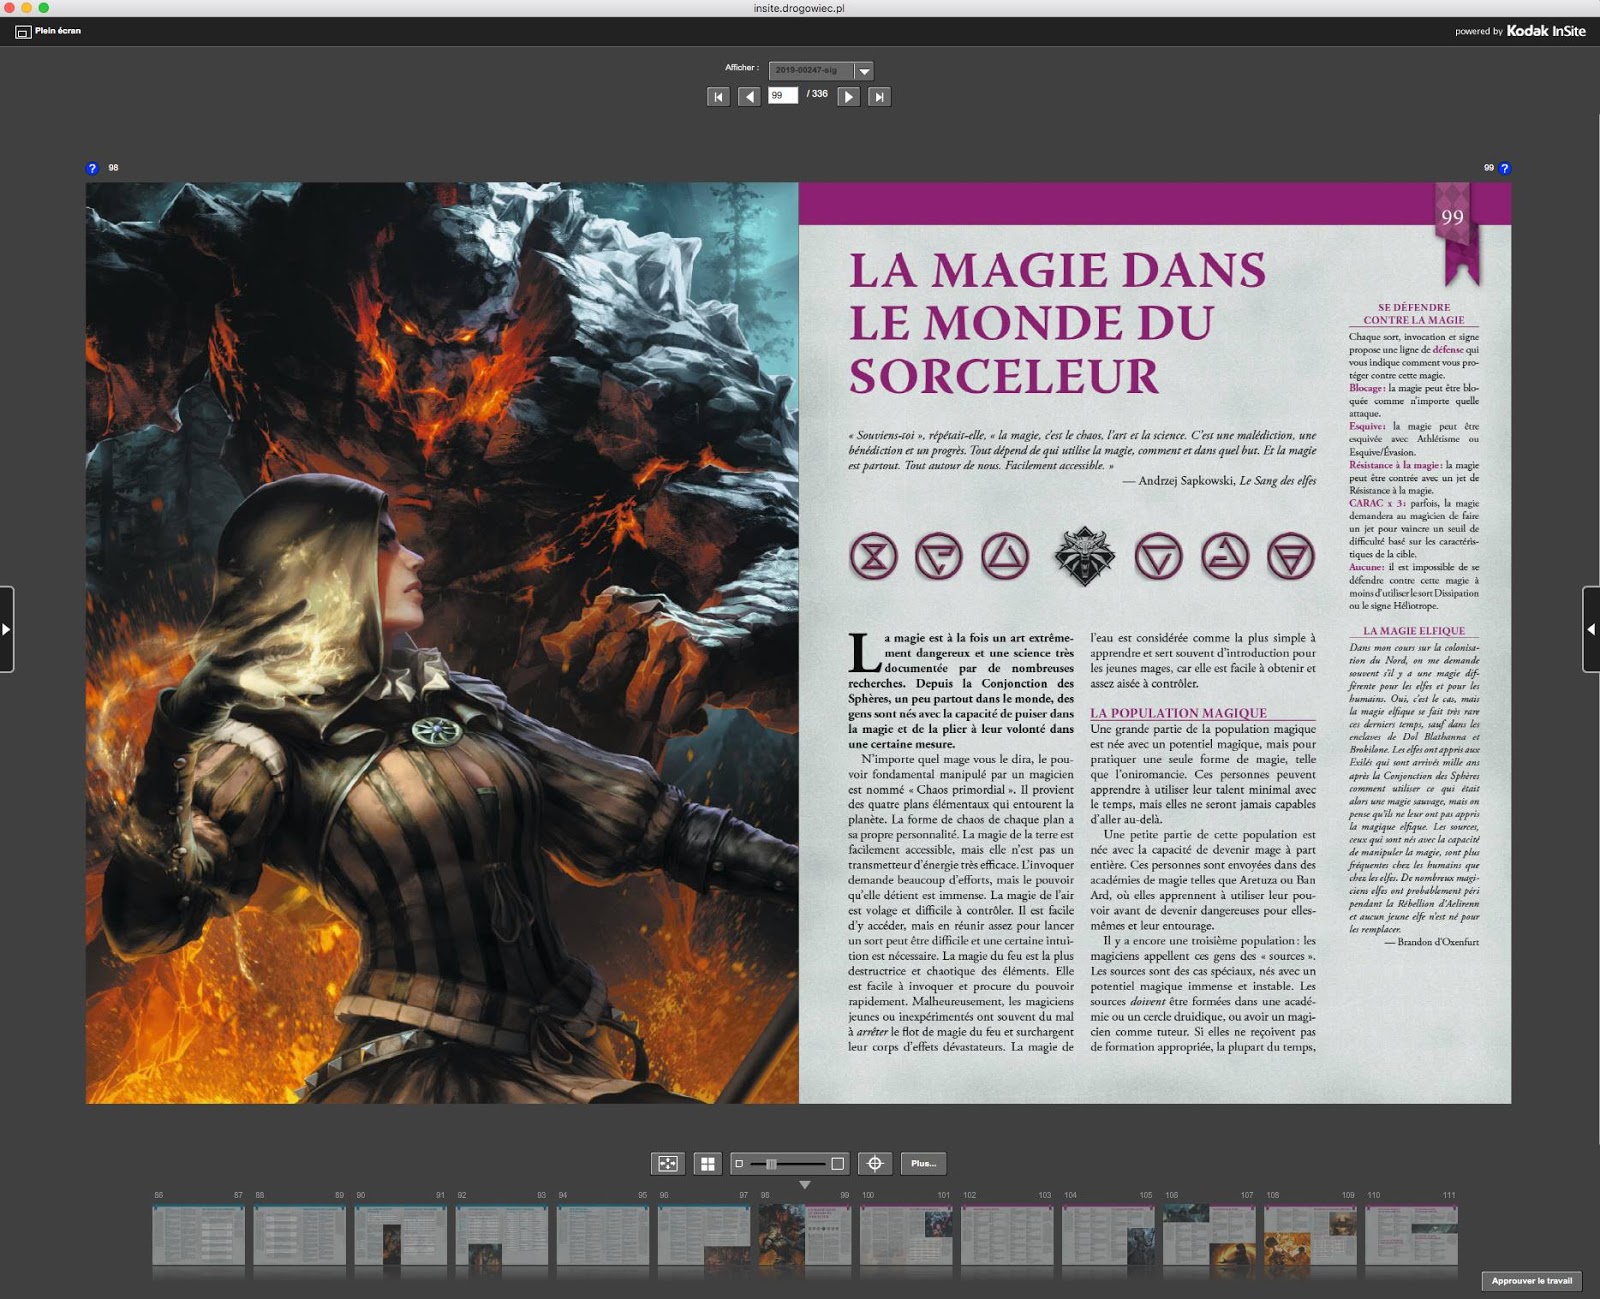This screenshot has height=1299, width=1600.
Task: Go to the previous page arrow icon
Action: (x=749, y=97)
